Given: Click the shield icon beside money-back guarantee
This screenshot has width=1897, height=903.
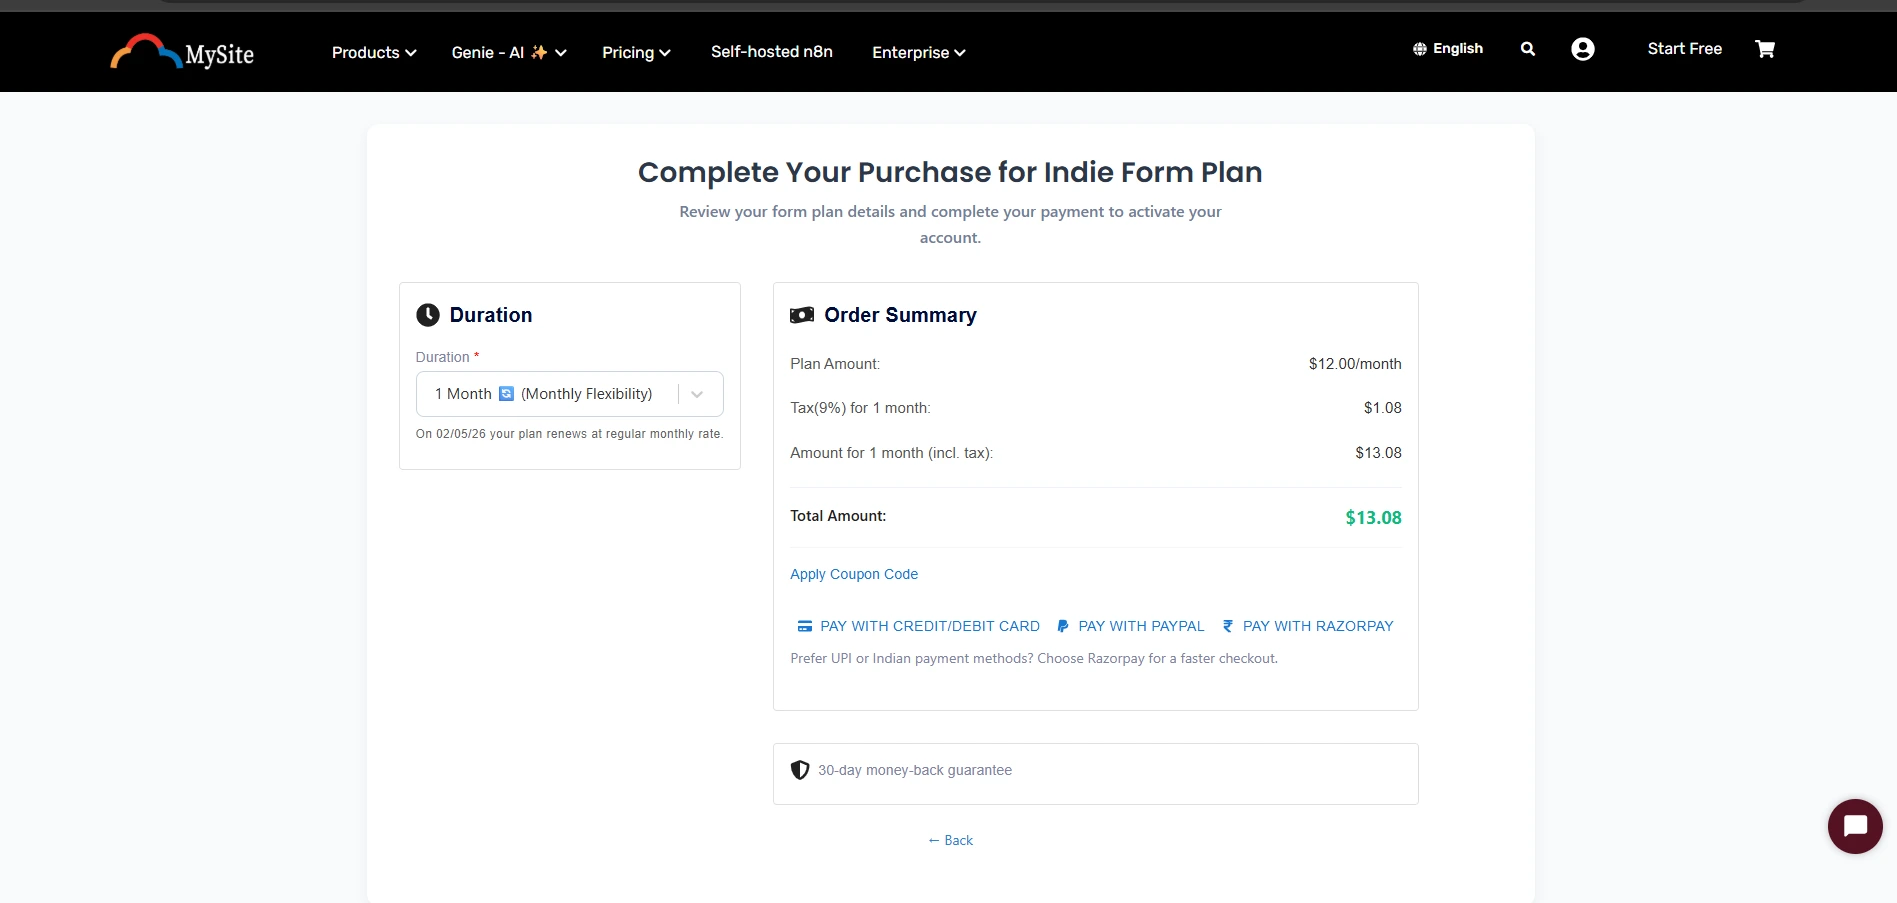Looking at the screenshot, I should tap(800, 770).
